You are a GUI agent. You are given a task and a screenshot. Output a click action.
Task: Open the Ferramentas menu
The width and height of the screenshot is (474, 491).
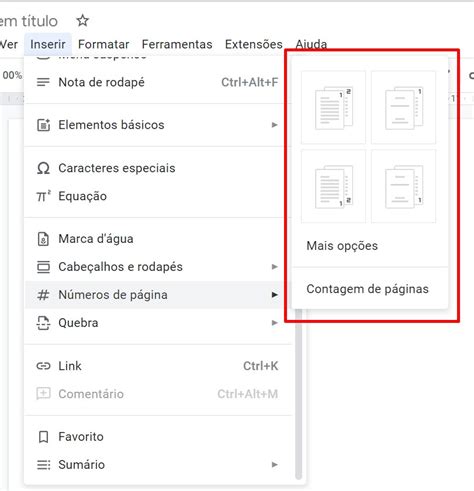coord(177,44)
